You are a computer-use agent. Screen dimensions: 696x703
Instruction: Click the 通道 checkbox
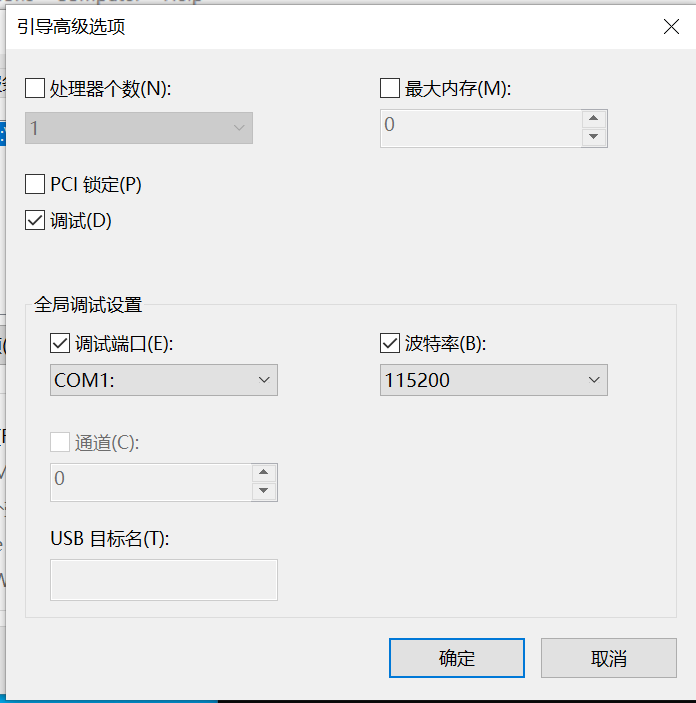(59, 442)
